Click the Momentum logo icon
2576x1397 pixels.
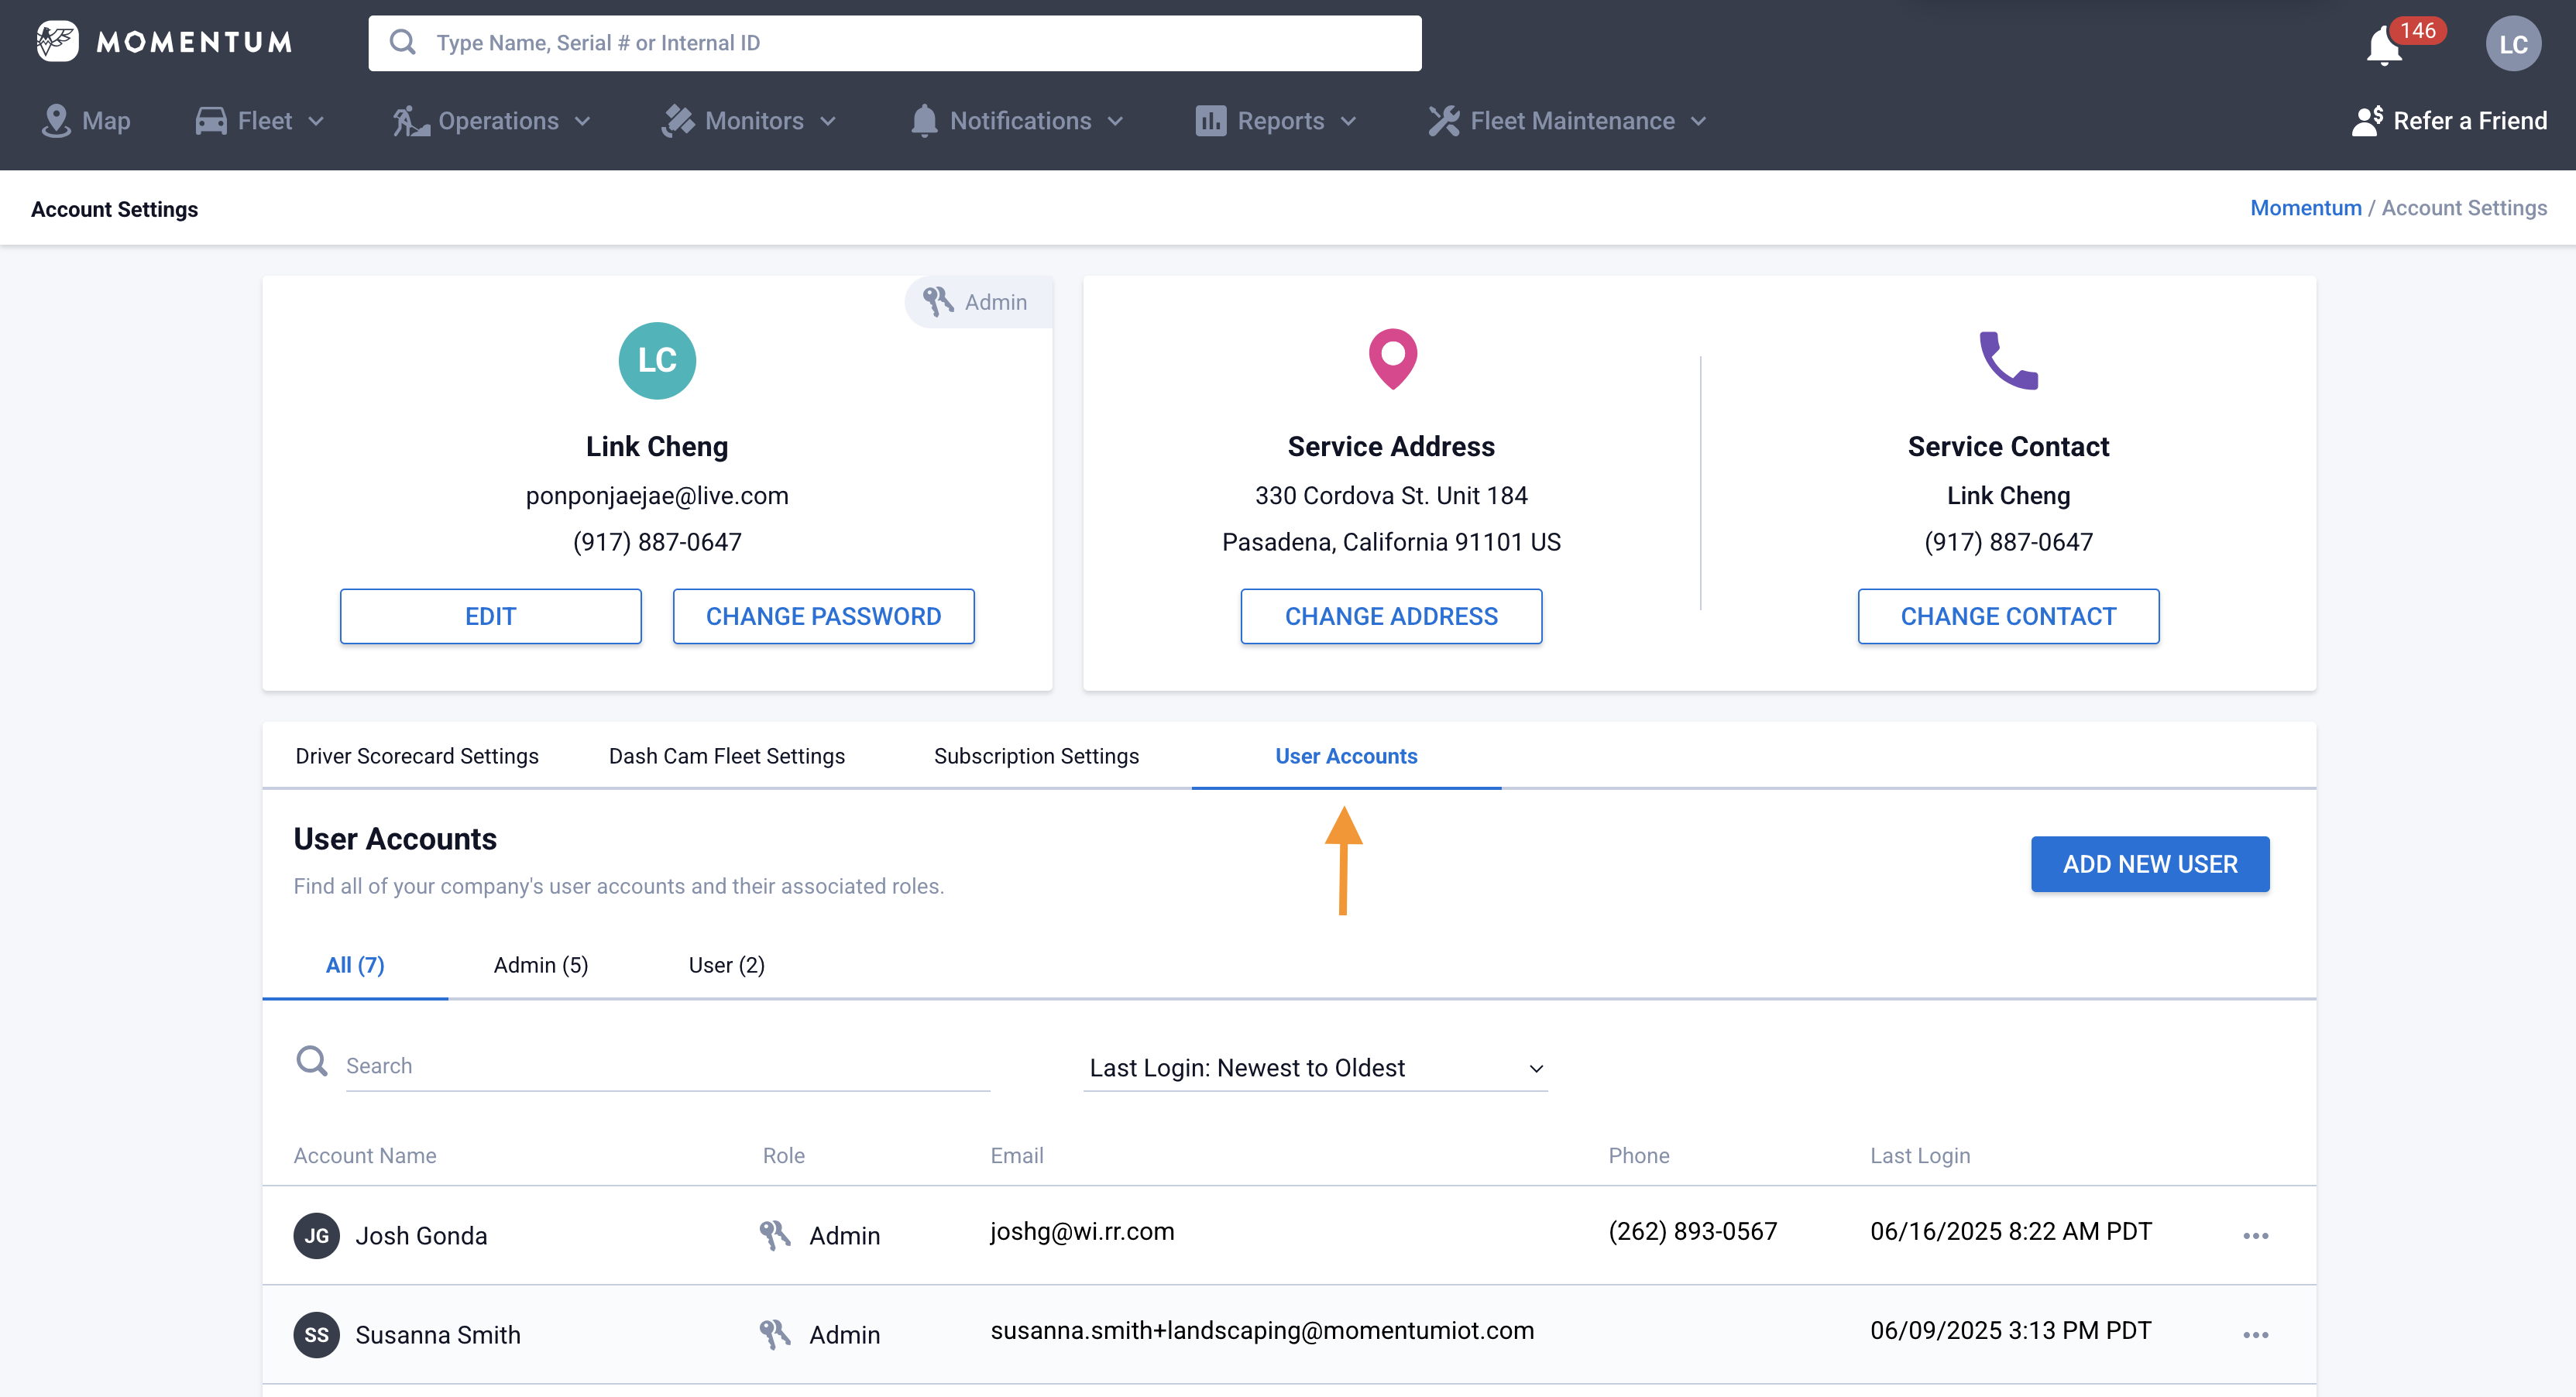point(57,41)
